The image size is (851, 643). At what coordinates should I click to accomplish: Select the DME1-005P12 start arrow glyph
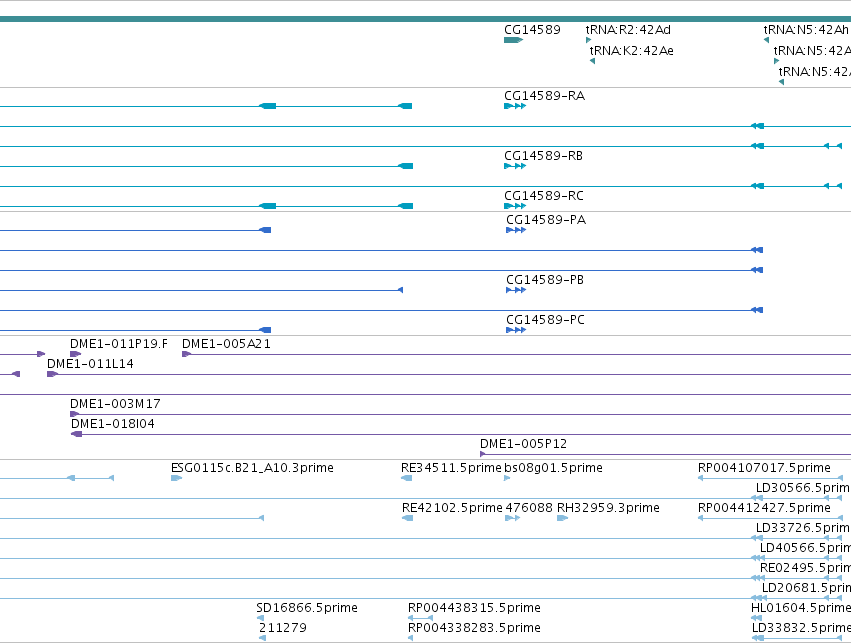tap(482, 454)
